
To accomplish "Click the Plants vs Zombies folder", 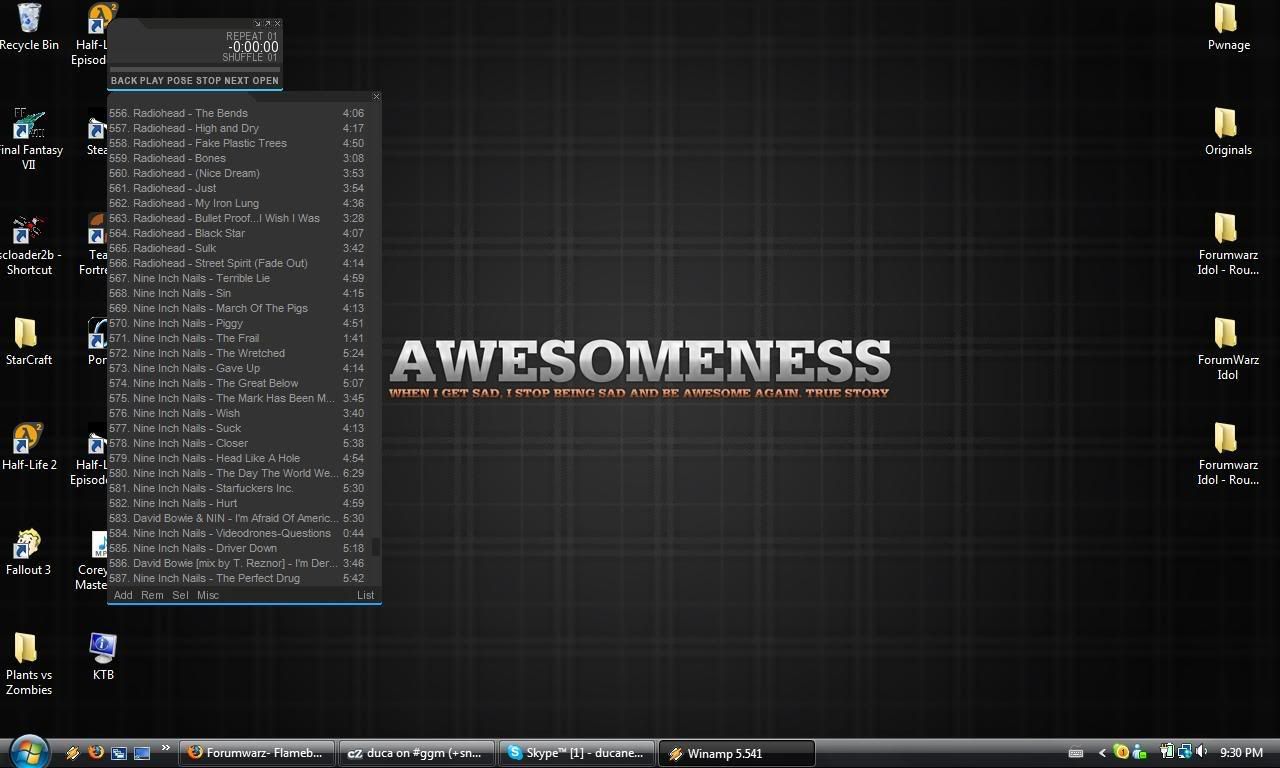I will point(28,664).
